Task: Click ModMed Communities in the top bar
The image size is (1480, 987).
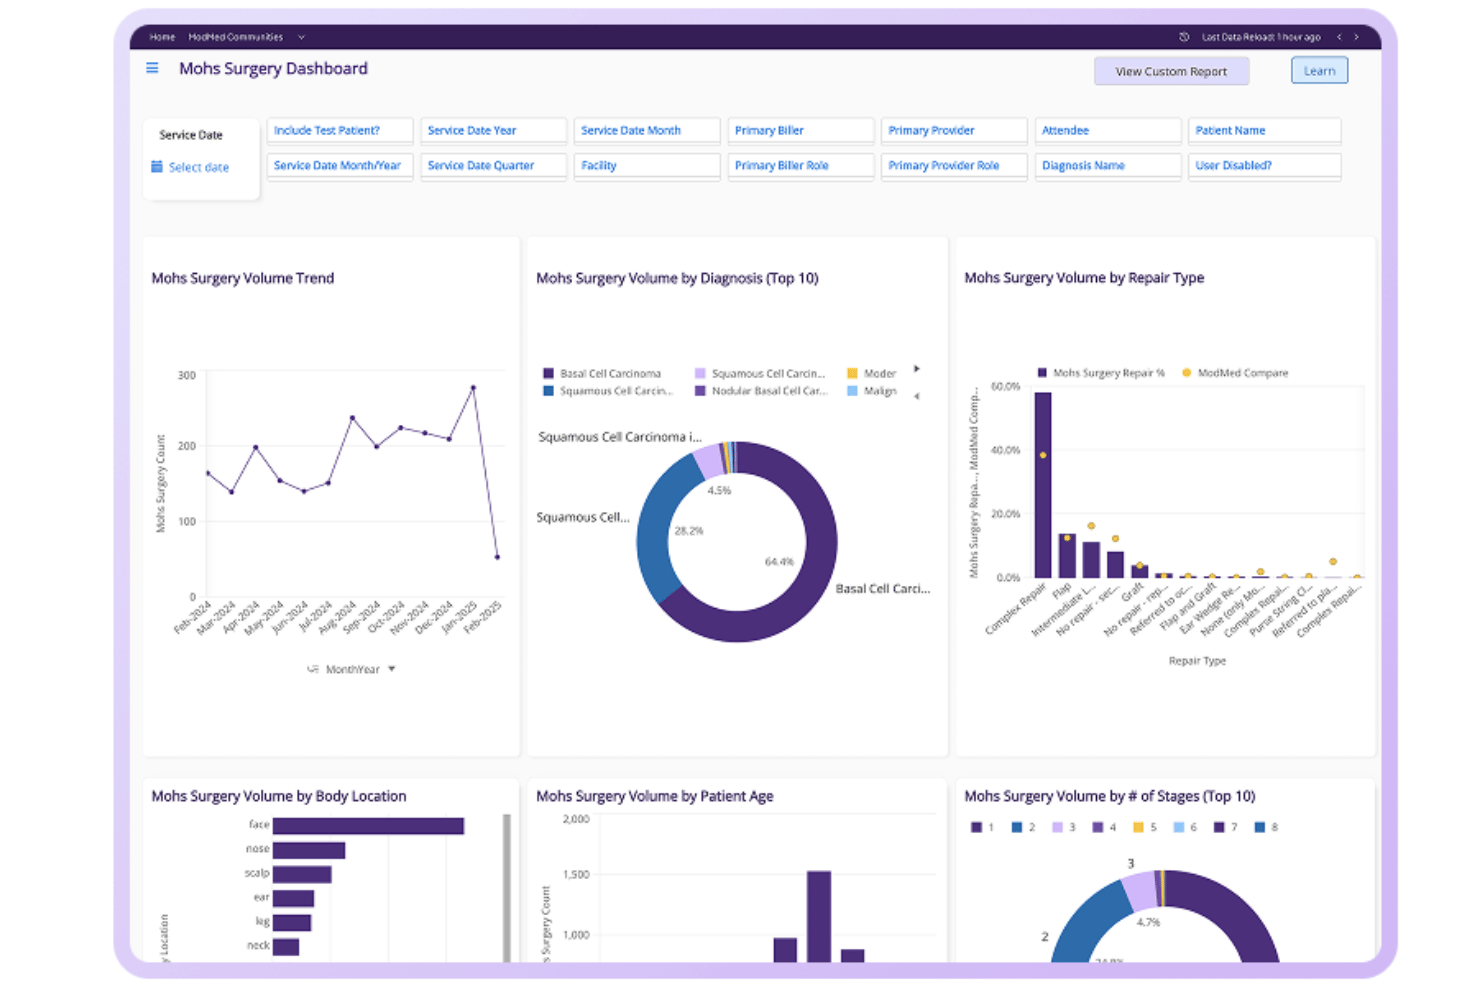Action: pyautogui.click(x=236, y=37)
